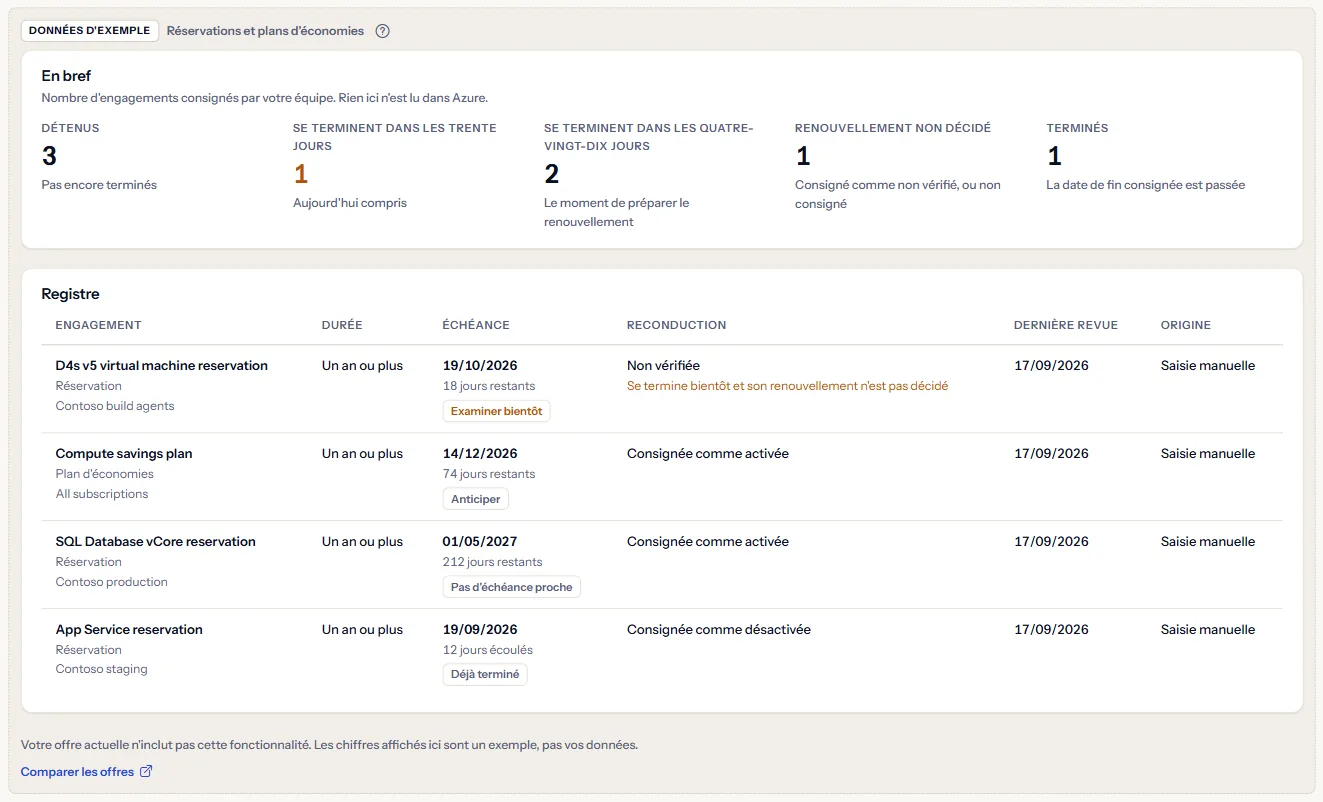Click the 212 jours restants text
This screenshot has width=1323, height=802.
[x=493, y=562]
